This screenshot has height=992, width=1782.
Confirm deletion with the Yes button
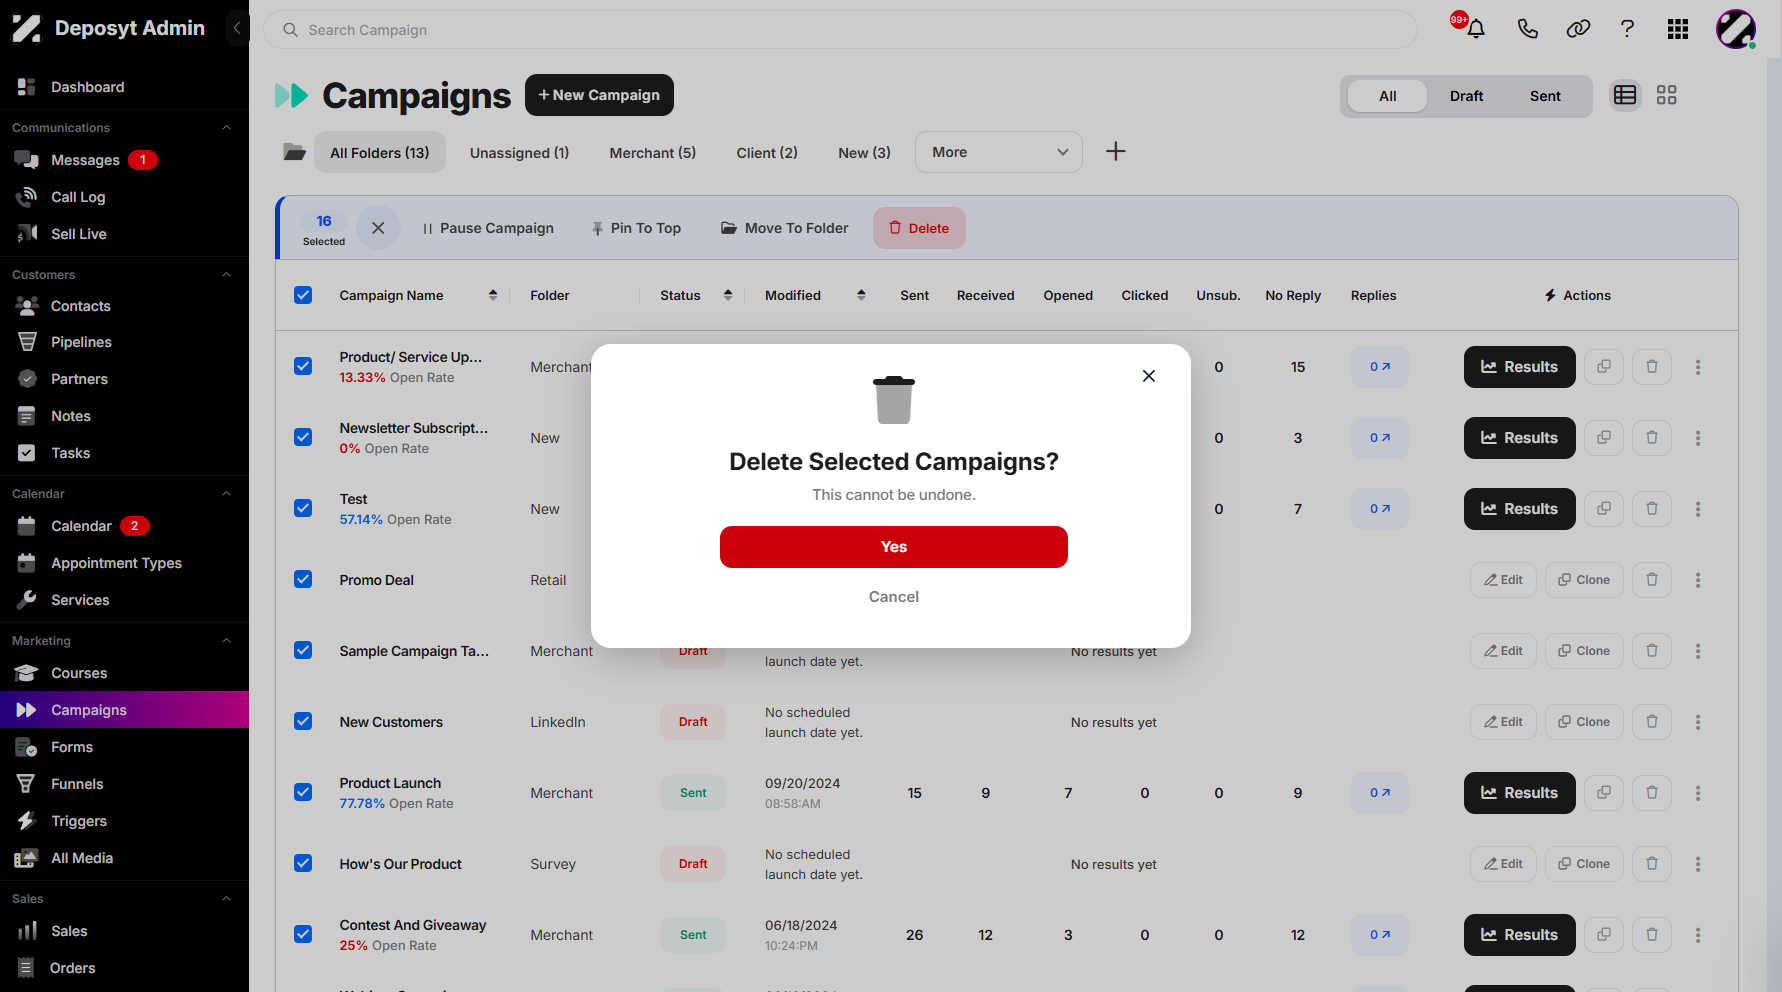point(894,547)
